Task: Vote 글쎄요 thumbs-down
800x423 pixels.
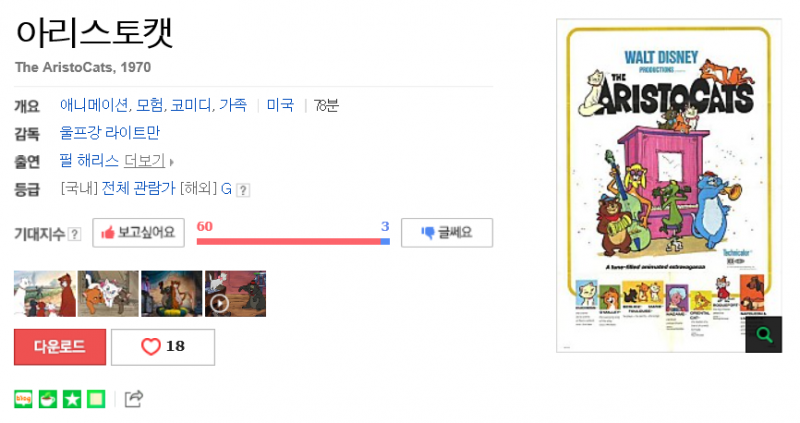Action: (x=447, y=233)
